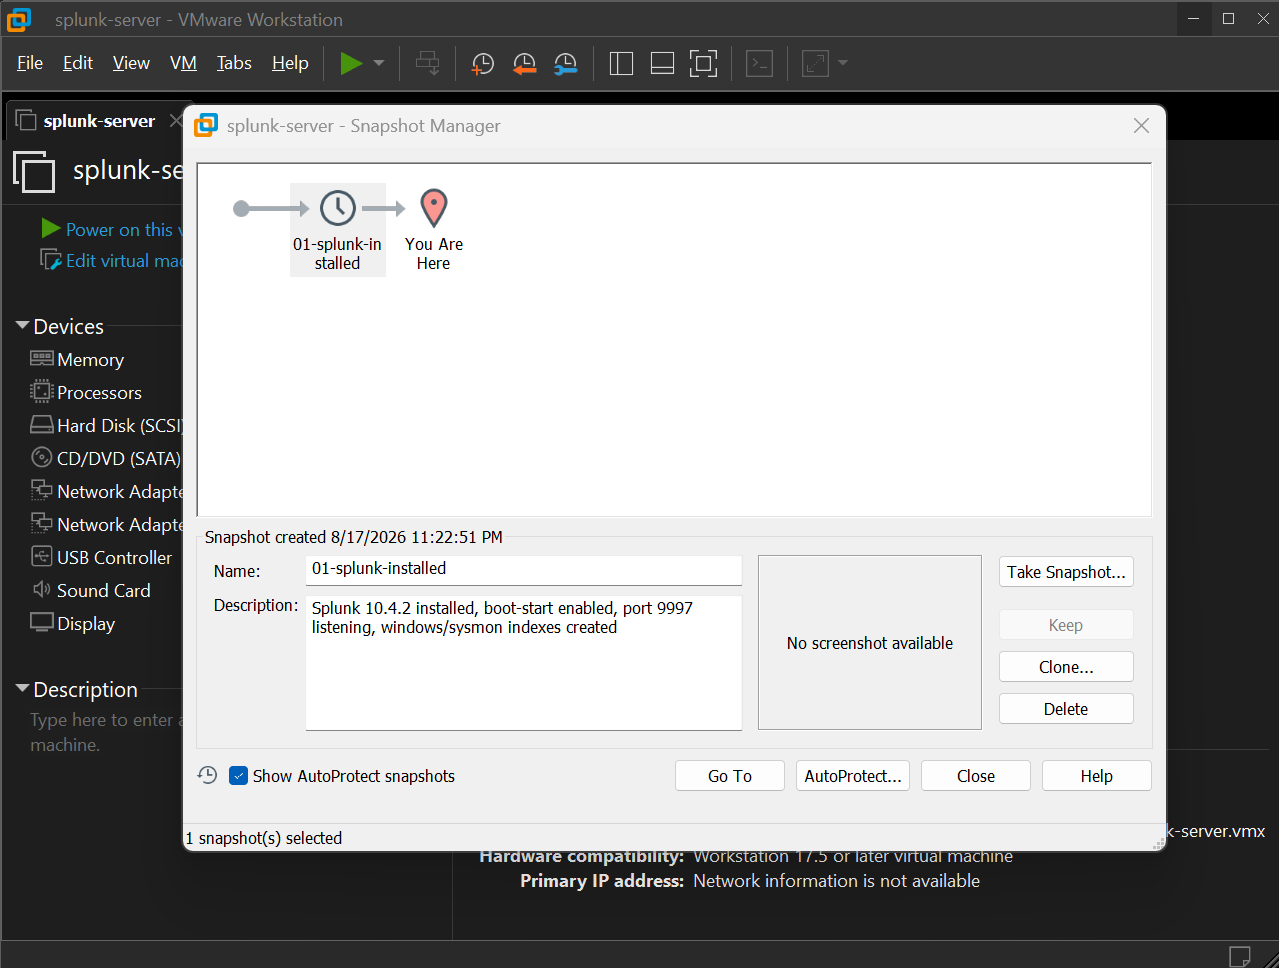Select the Hard Disk (SCSI) device row
1279x968 pixels.
coord(105,425)
